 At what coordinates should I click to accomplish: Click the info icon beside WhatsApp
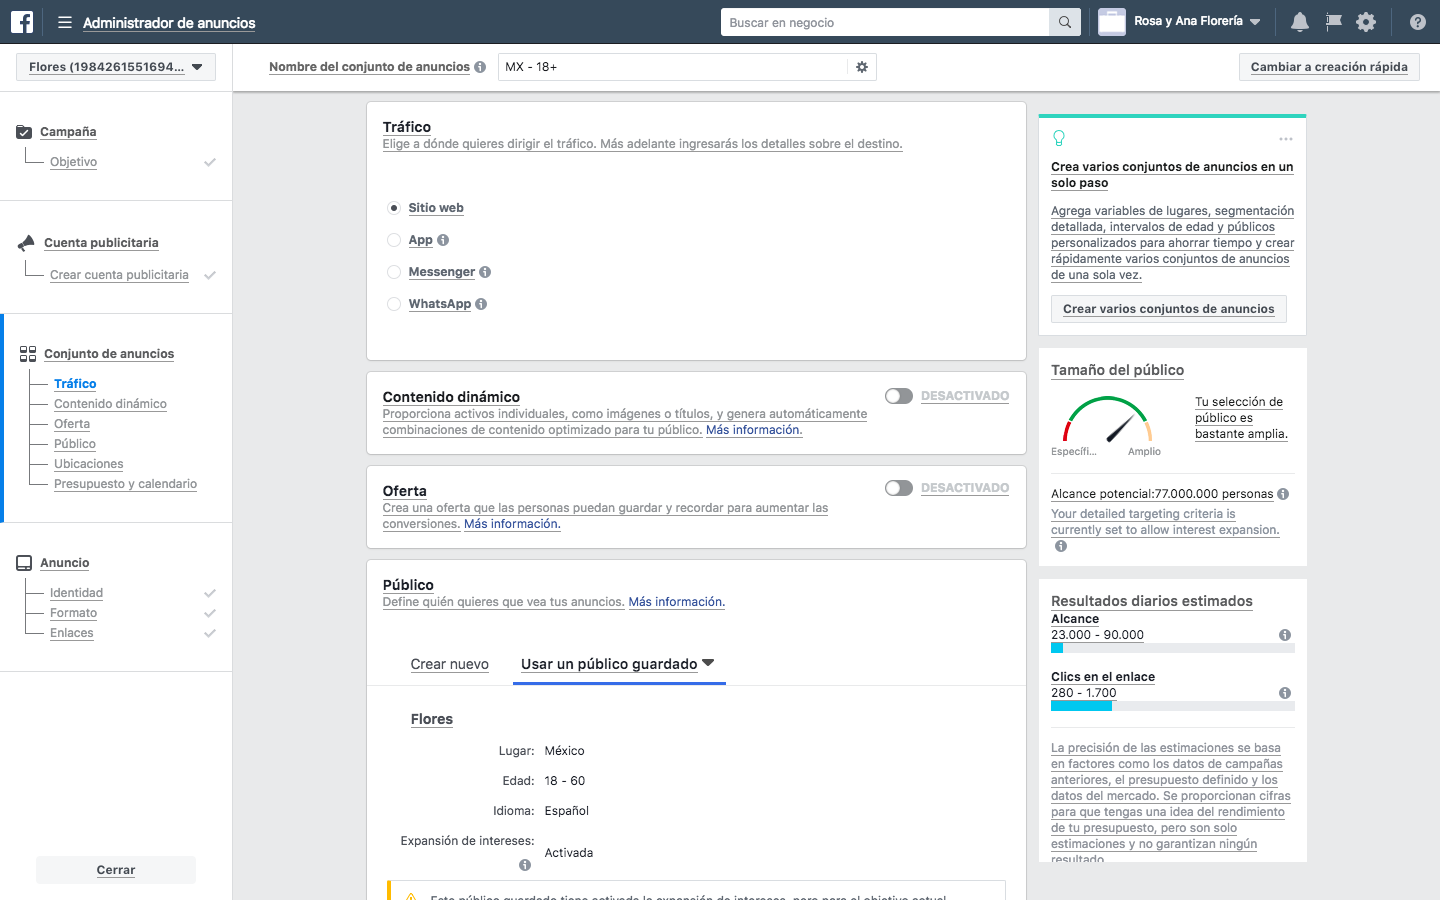click(481, 304)
